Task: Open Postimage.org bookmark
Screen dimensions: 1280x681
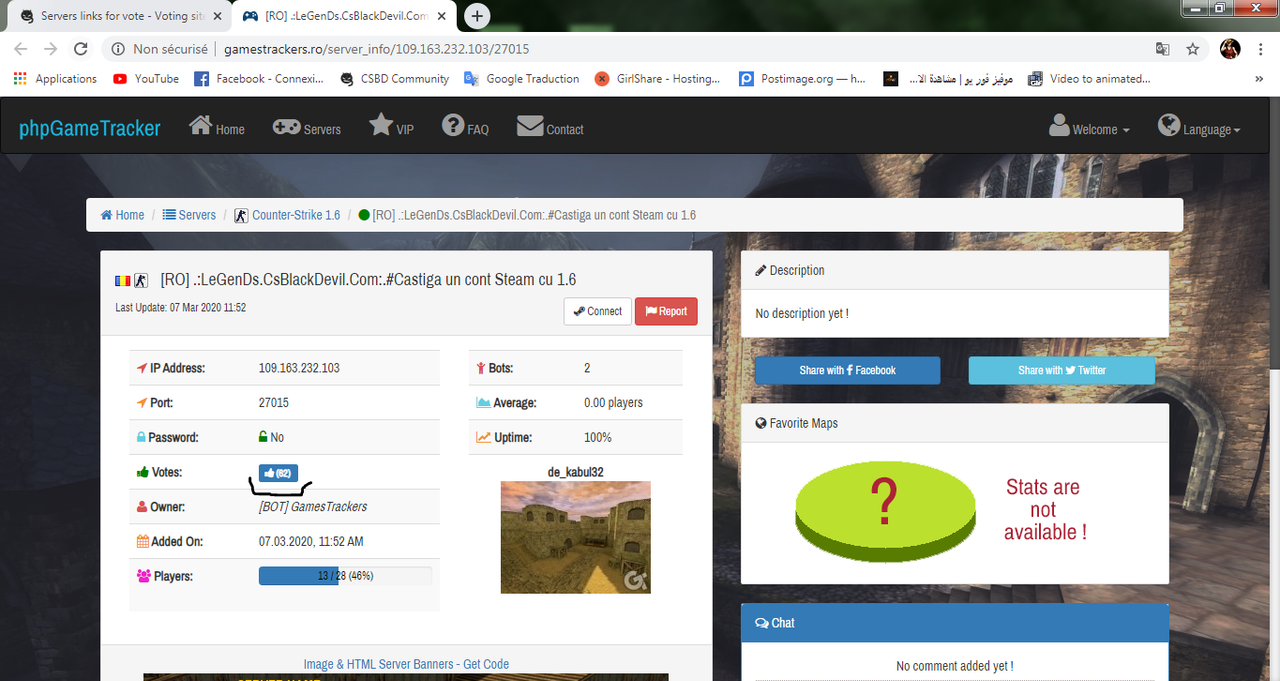Action: (x=802, y=79)
